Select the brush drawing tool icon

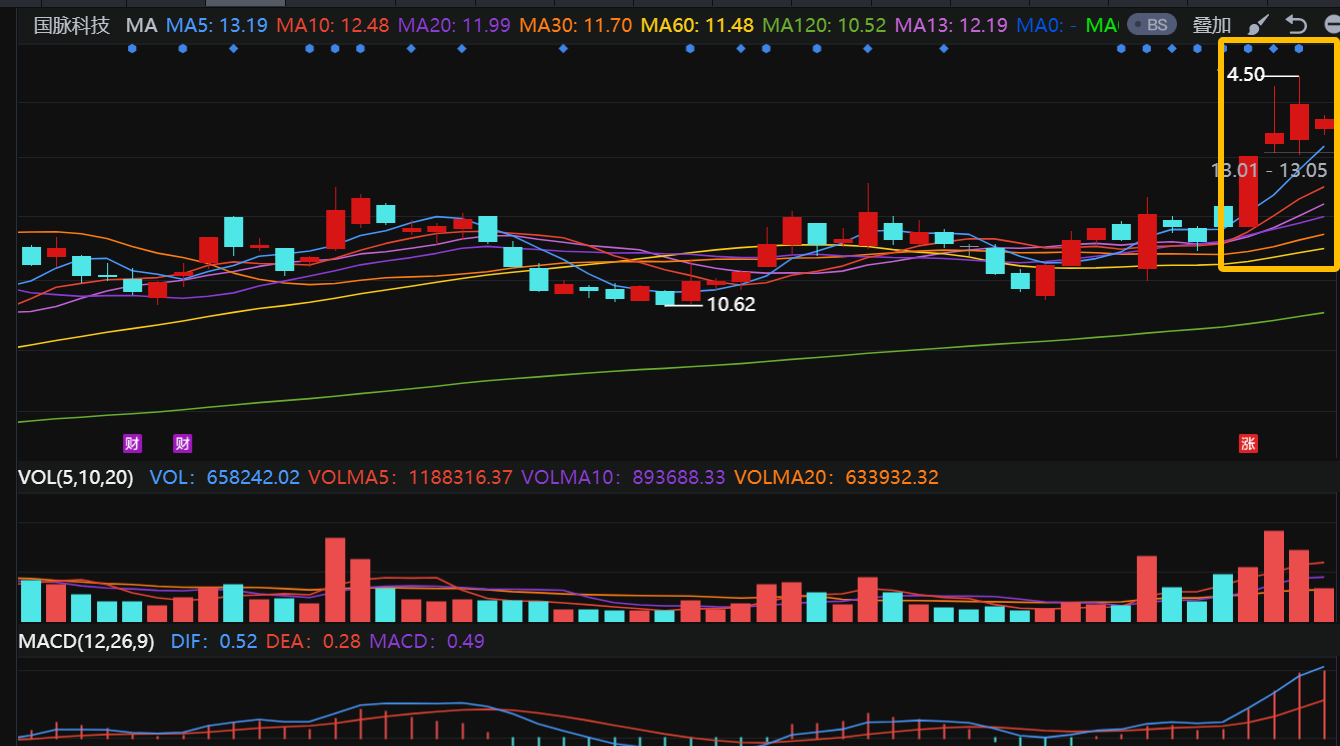(x=1260, y=25)
